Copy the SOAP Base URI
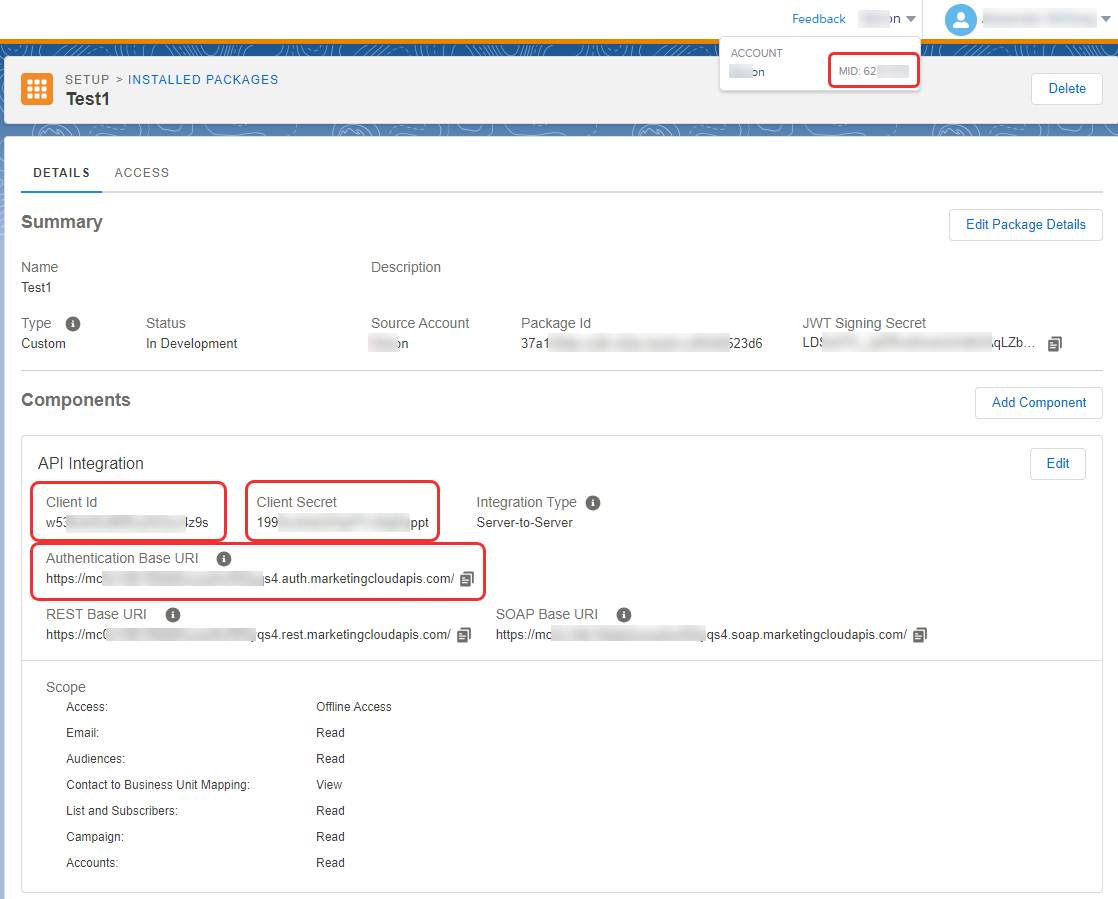Screen dimensions: 1118x899 [x=920, y=635]
